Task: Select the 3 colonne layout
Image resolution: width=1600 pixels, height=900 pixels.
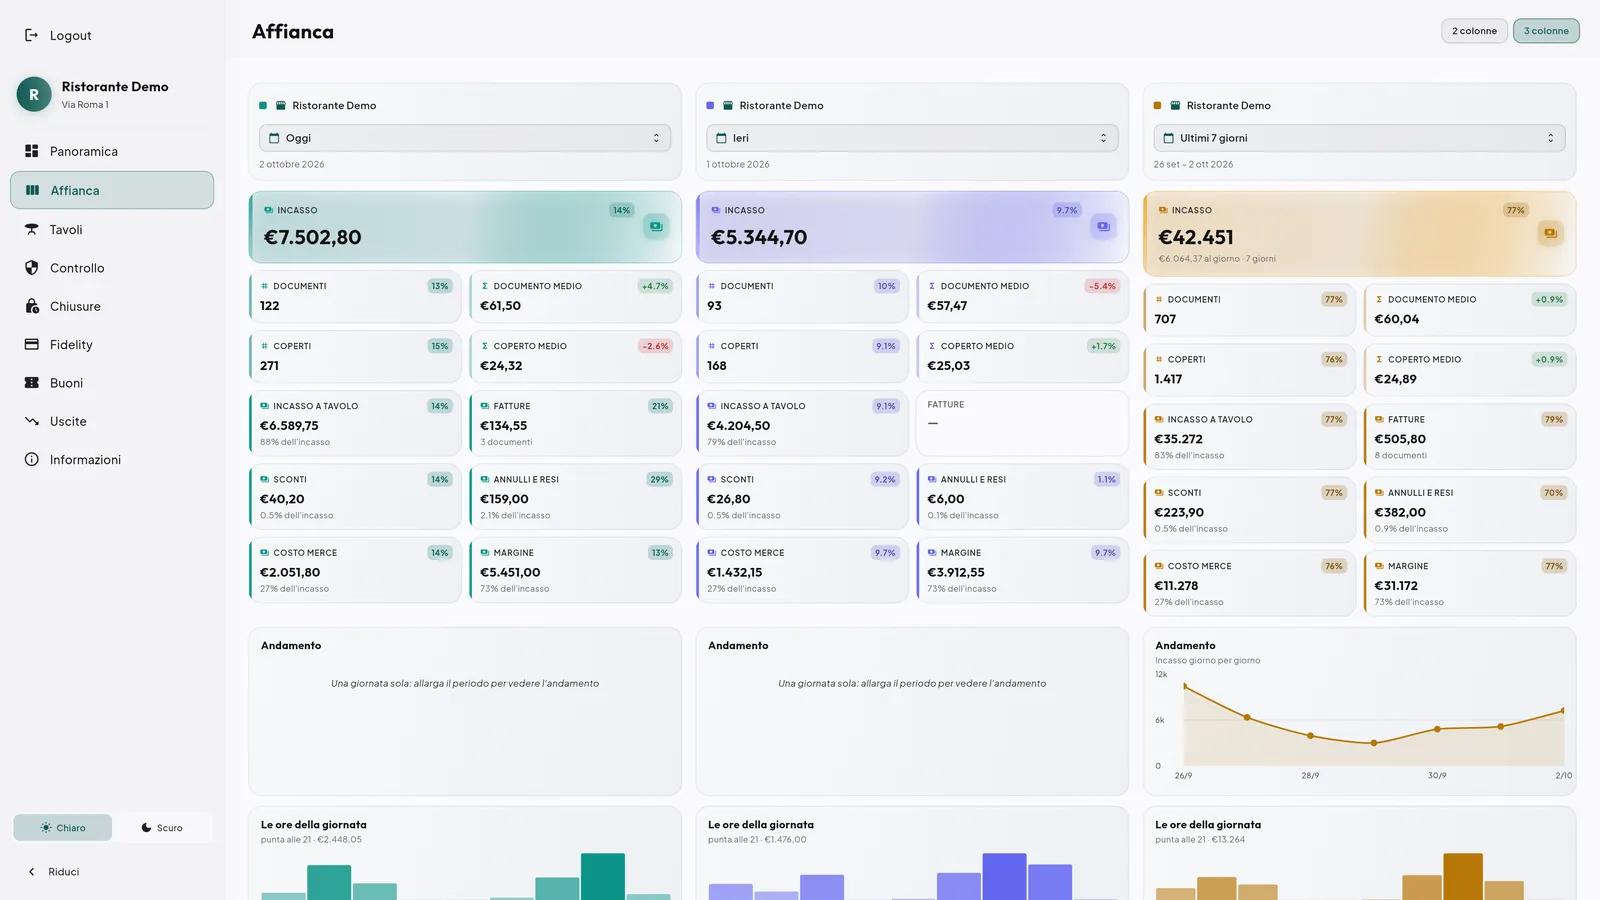Action: [1546, 31]
